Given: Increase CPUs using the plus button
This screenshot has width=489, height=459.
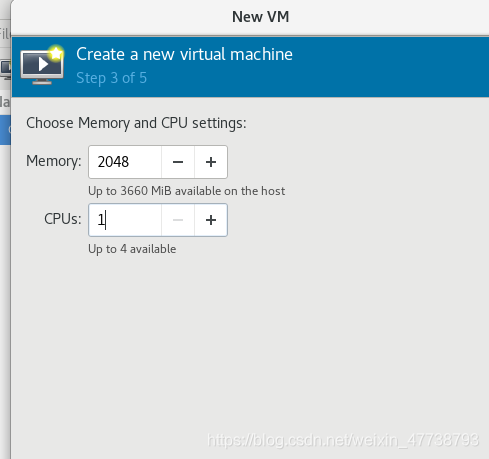Looking at the screenshot, I should (x=211, y=220).
